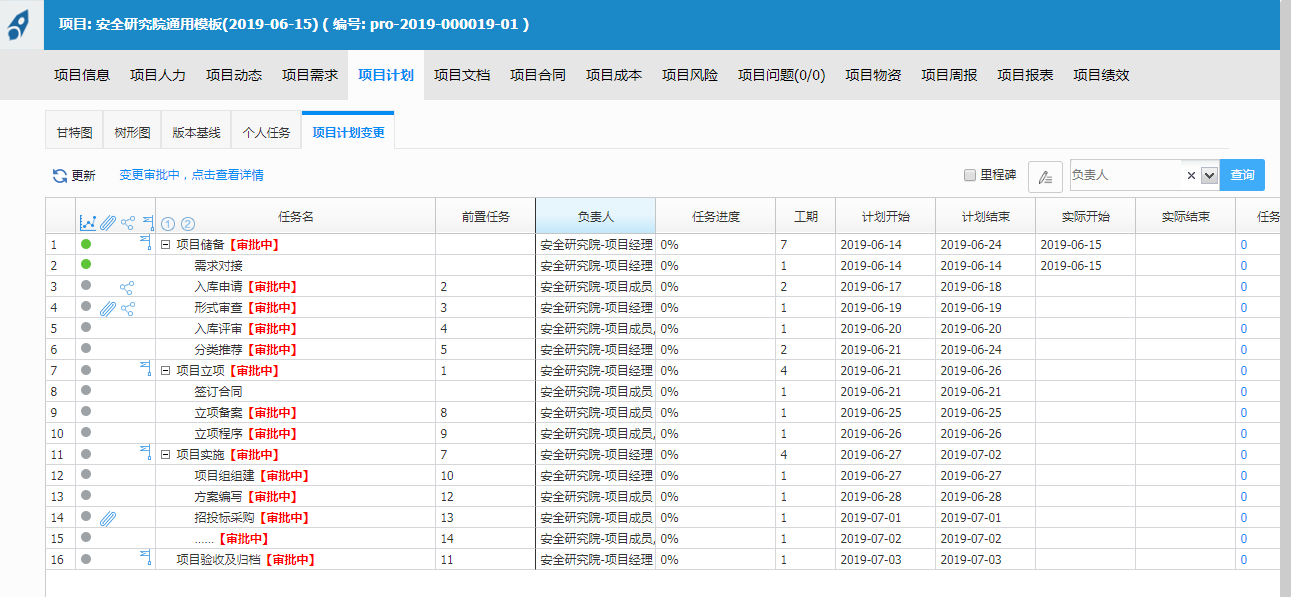Image resolution: width=1291 pixels, height=597 pixels.
Task: Collapse the 项目储备 task group
Action: coord(166,245)
